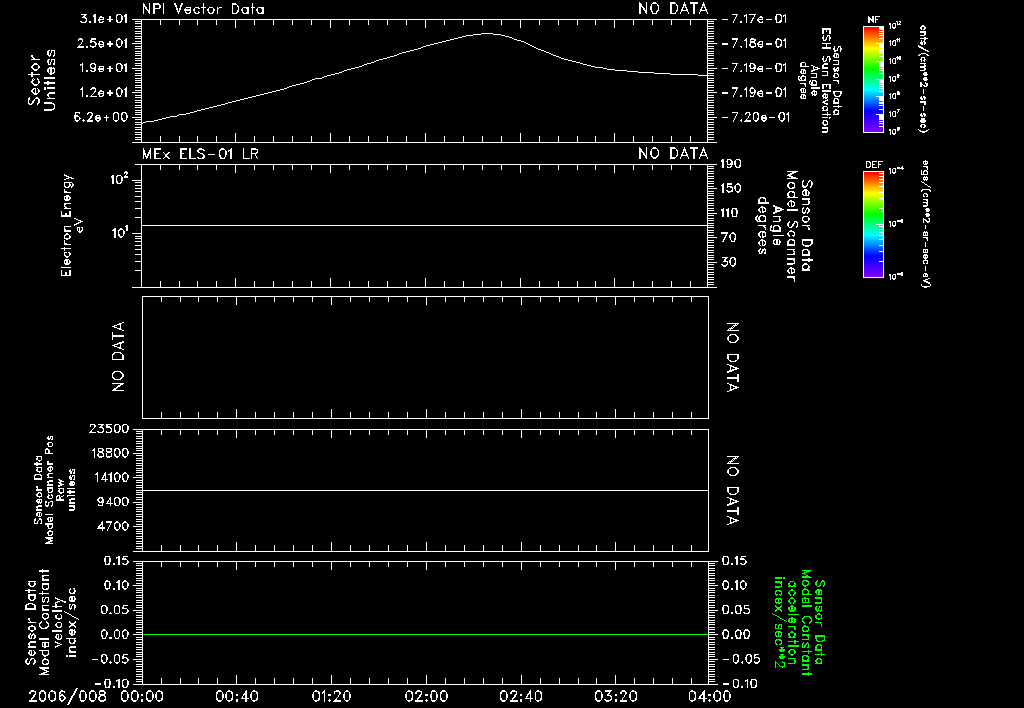Click the '-7.17e-01' elevation tick value
This screenshot has width=1024, height=708.
(754, 19)
